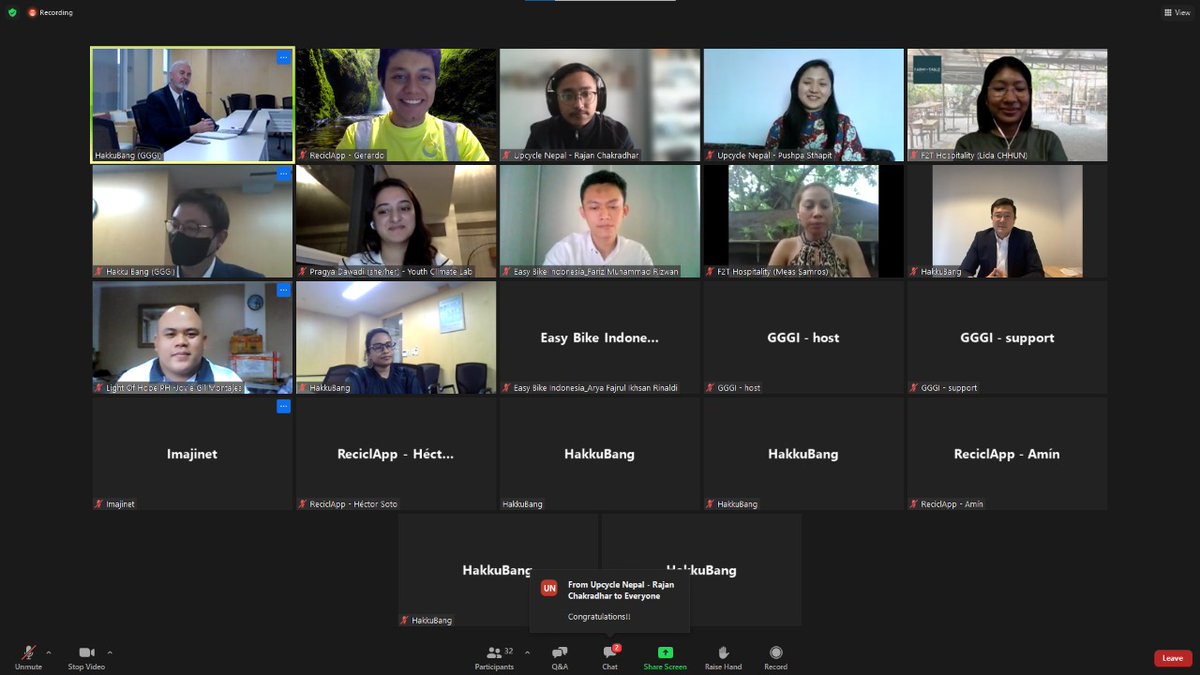The width and height of the screenshot is (1200, 675).
Task: Click 'Easy Bike Indonesia_Arya Fajrul Ikhsan Rinaldi' label
Action: pos(596,388)
